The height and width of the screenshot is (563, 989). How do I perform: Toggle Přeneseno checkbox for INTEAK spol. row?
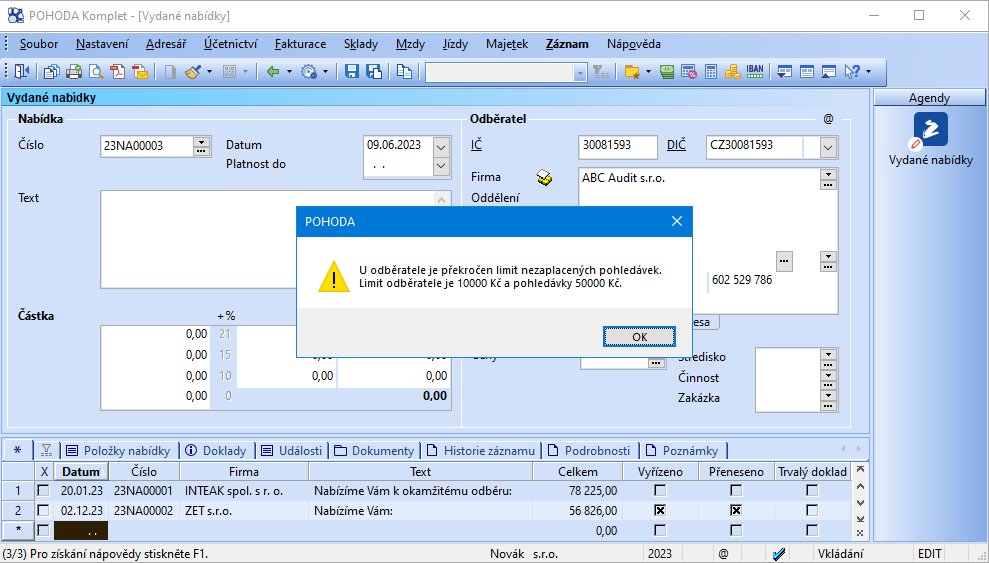tap(736, 490)
